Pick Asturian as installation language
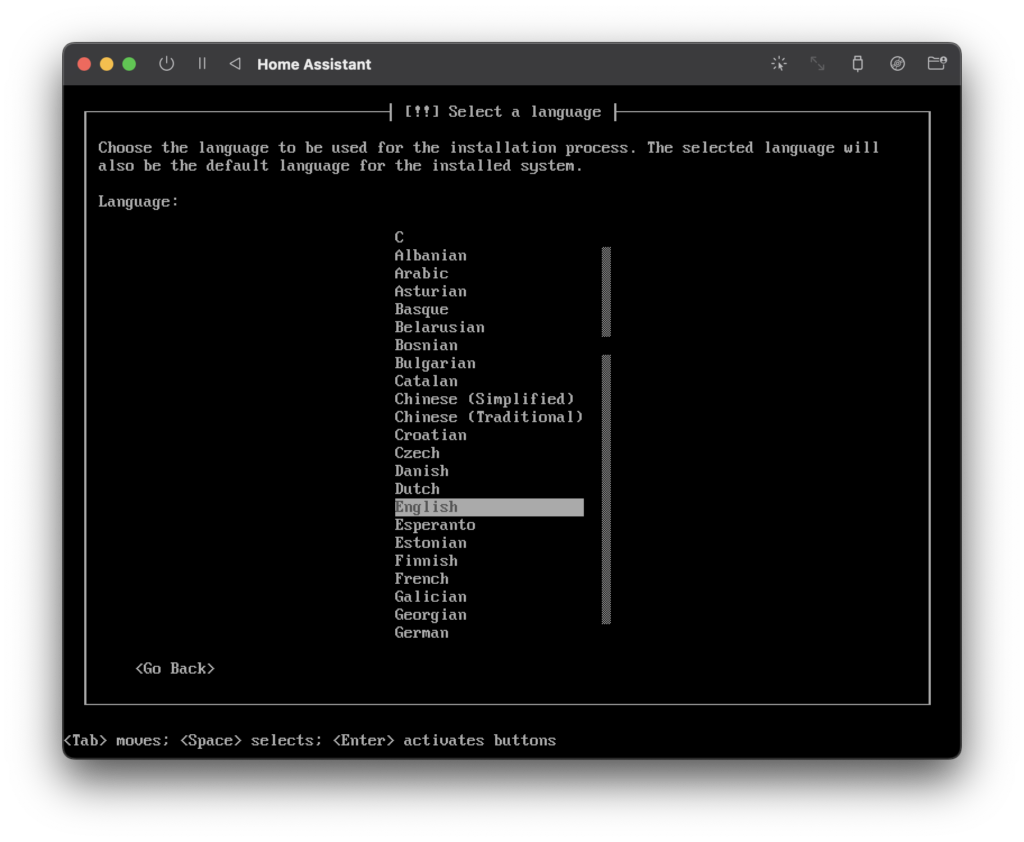The width and height of the screenshot is (1024, 842). coord(430,291)
